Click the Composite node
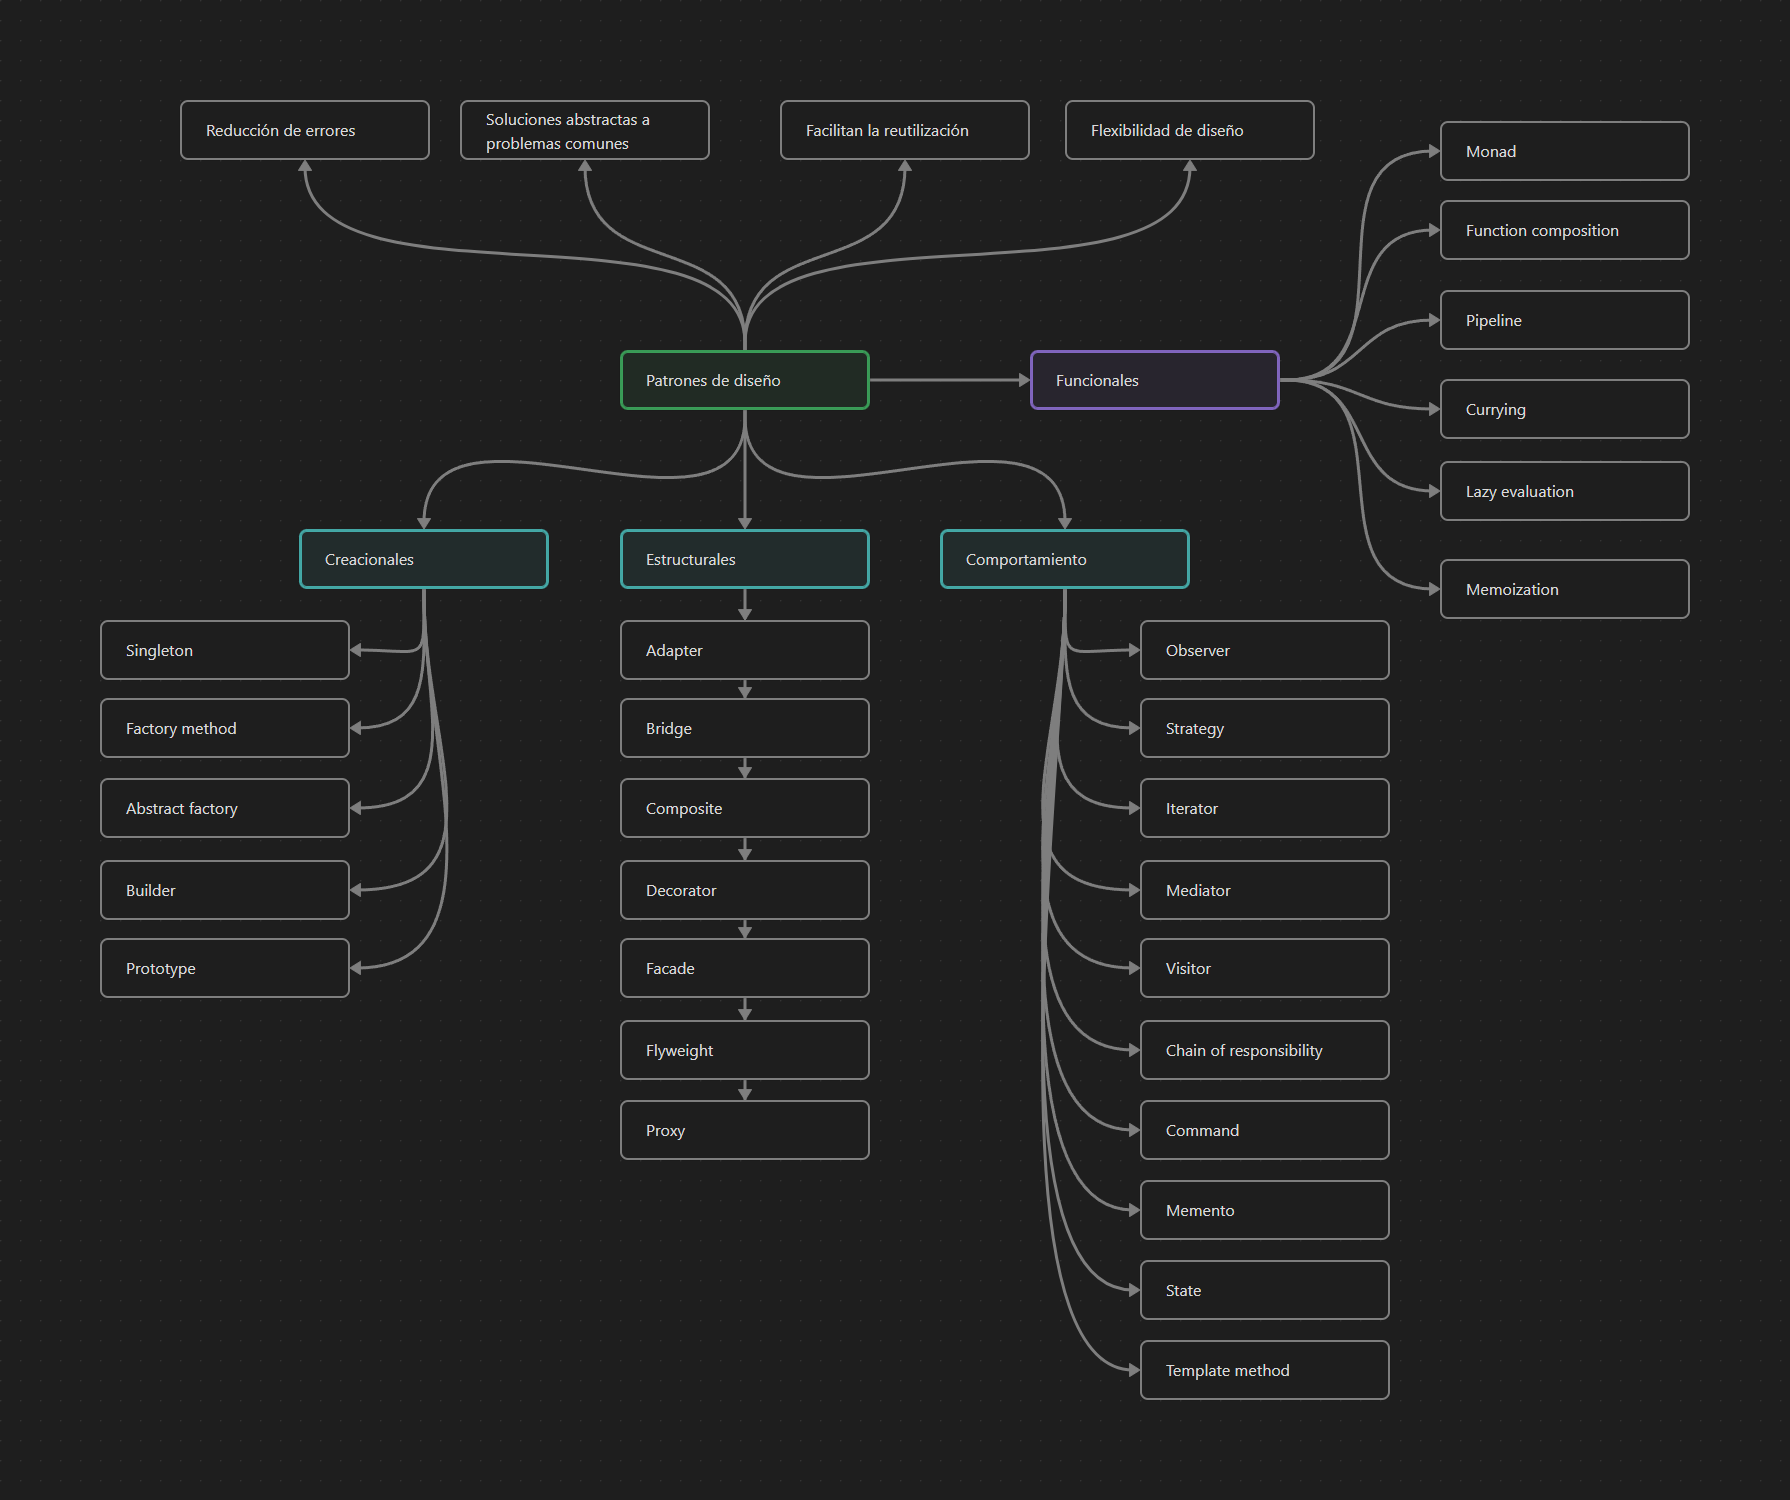1790x1500 pixels. (745, 808)
